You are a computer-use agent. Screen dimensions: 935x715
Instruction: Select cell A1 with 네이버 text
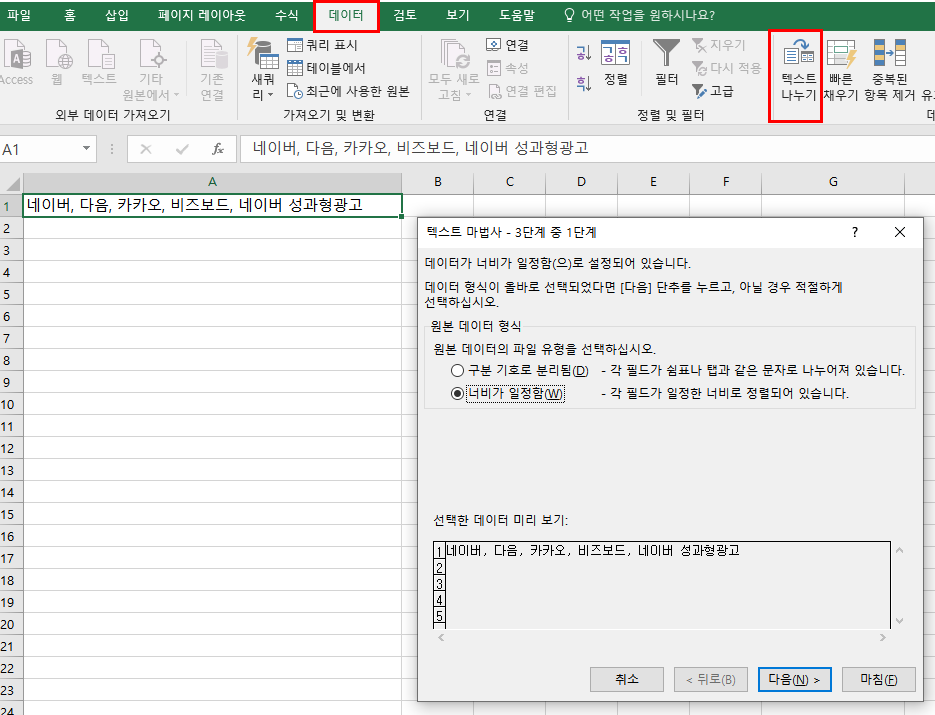[212, 205]
